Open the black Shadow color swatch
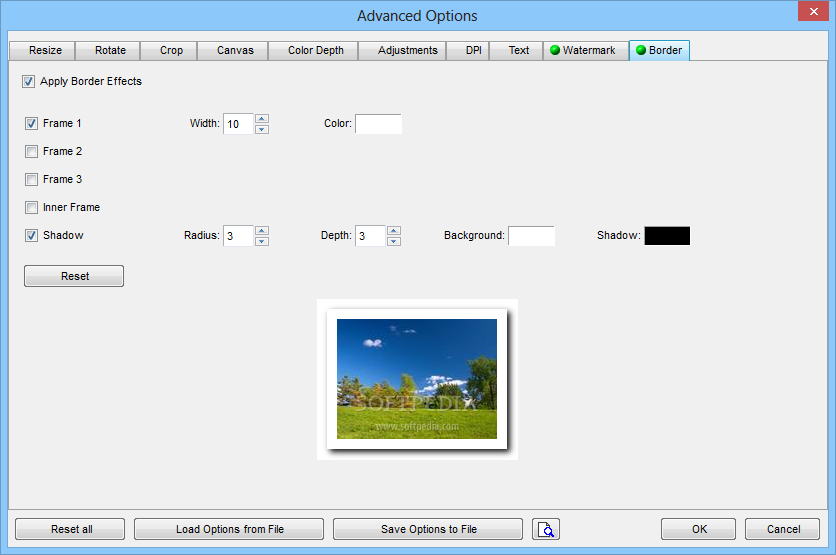836x555 pixels. point(668,236)
